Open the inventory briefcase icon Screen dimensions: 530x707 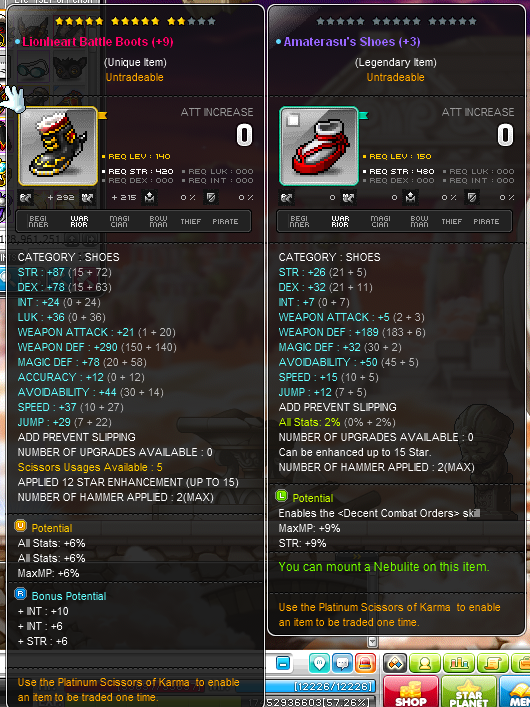pos(522,663)
